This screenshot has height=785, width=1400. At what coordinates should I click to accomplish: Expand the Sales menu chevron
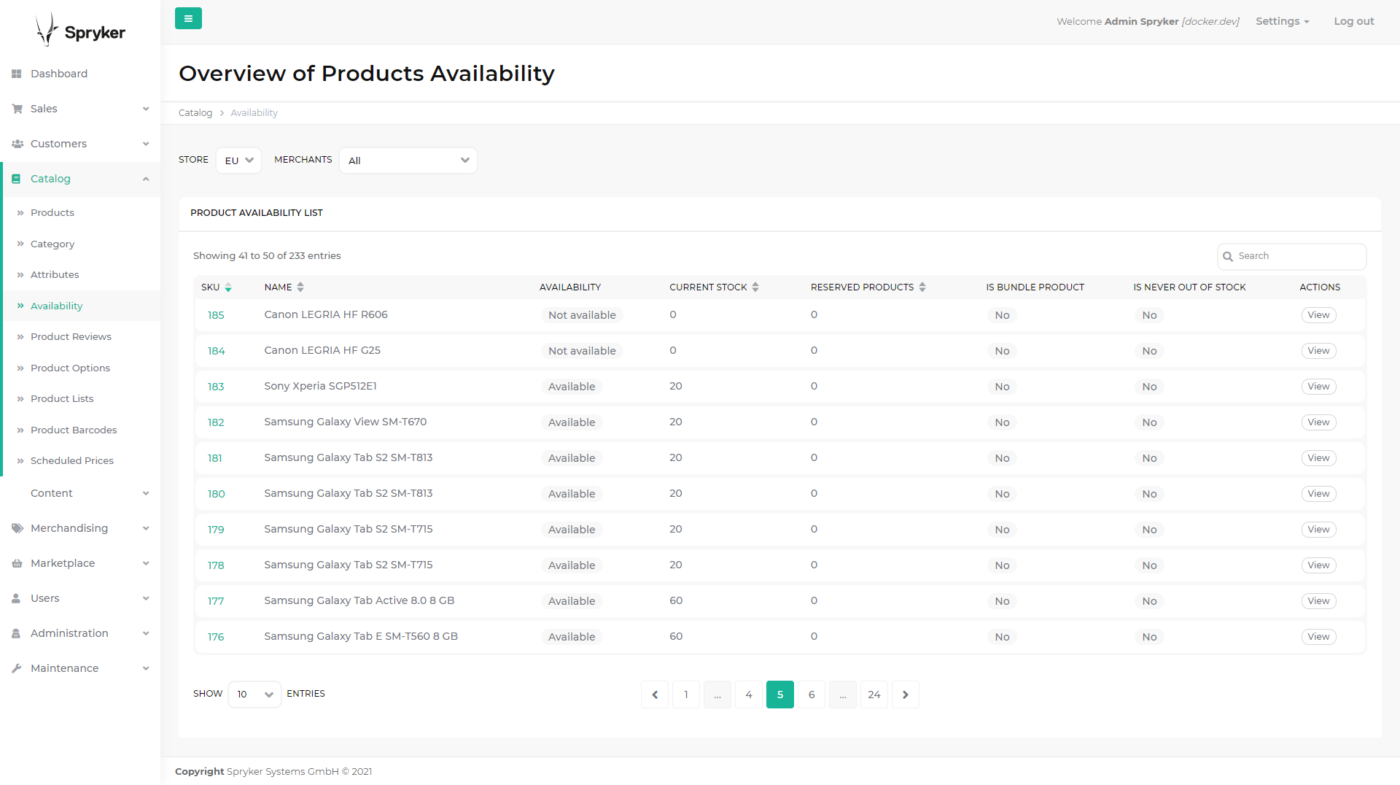pyautogui.click(x=146, y=109)
